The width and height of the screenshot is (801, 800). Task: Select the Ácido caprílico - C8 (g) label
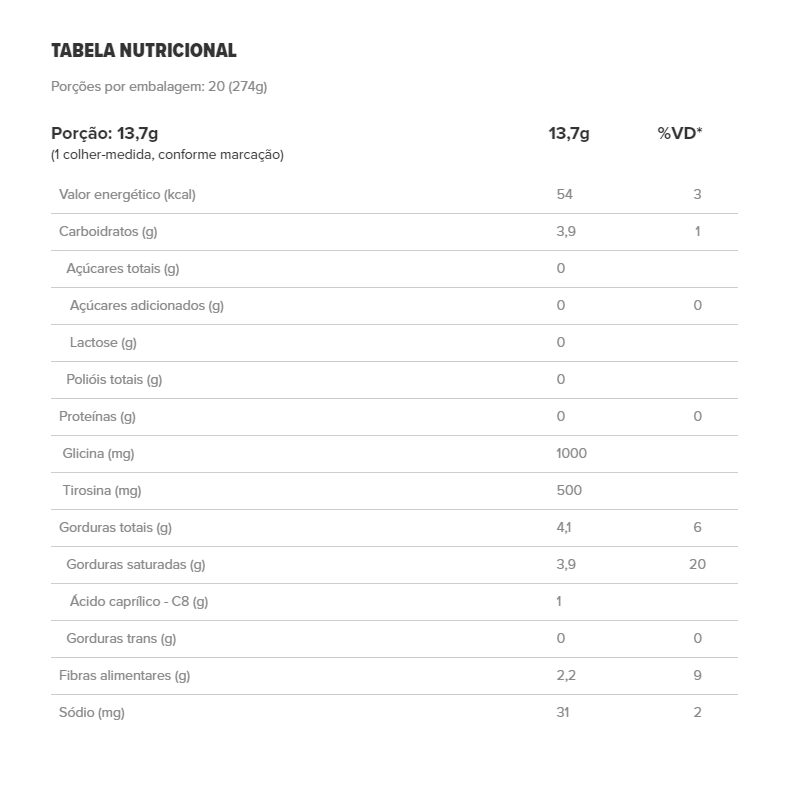tap(139, 601)
